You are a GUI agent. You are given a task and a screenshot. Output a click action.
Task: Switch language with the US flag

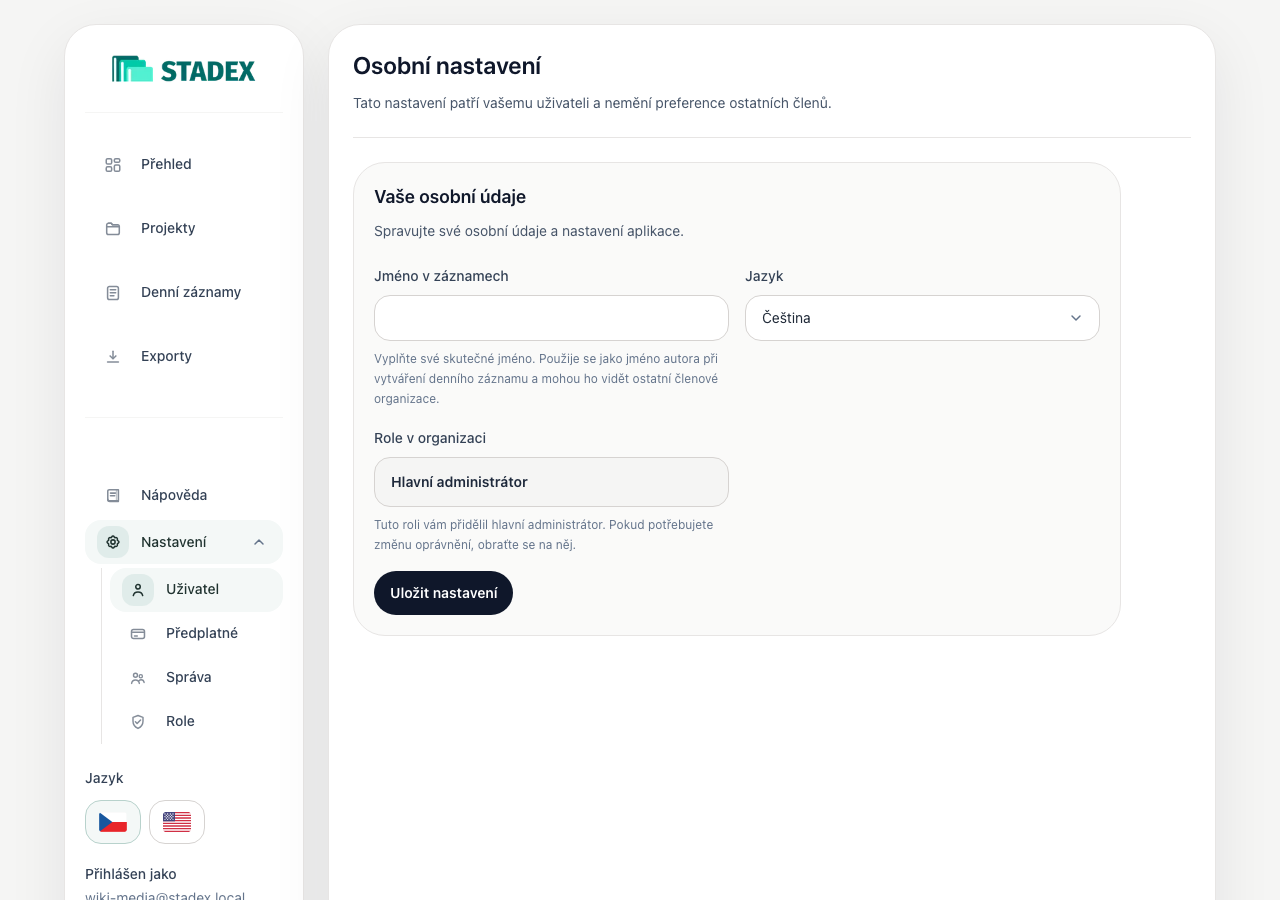click(177, 822)
